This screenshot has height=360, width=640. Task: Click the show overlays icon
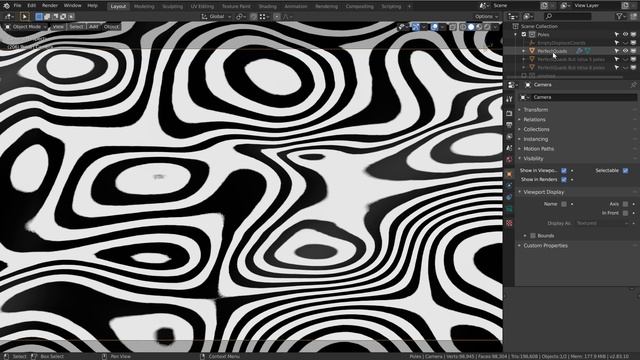[434, 27]
